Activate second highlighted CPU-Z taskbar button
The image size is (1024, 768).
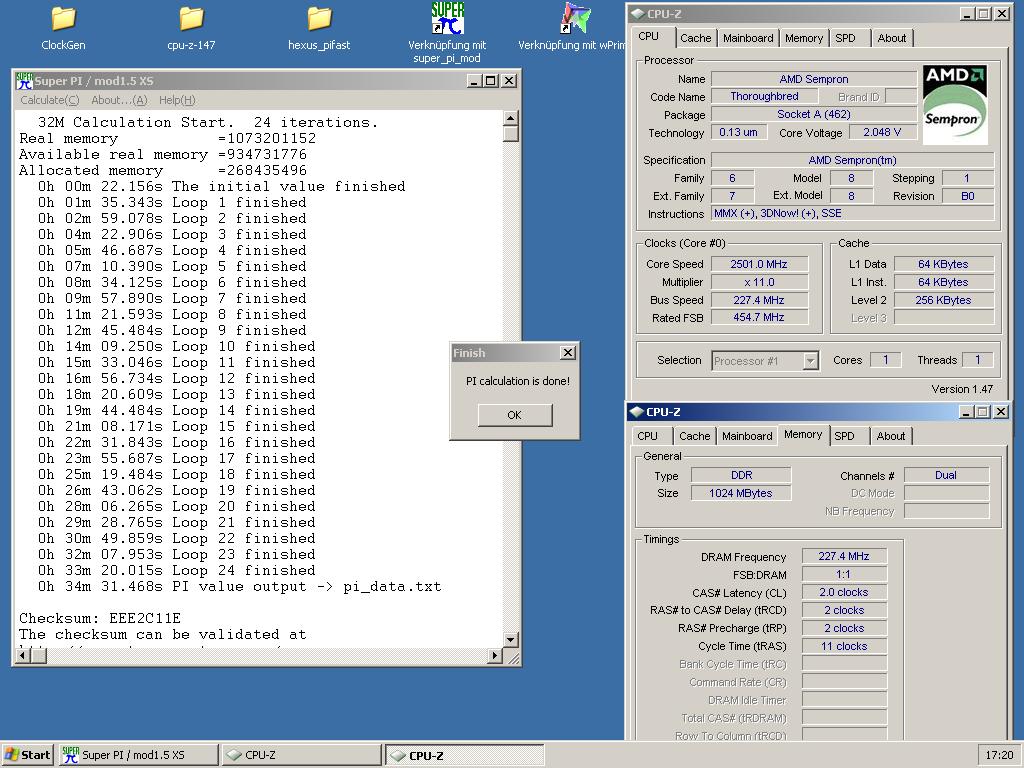(x=464, y=755)
